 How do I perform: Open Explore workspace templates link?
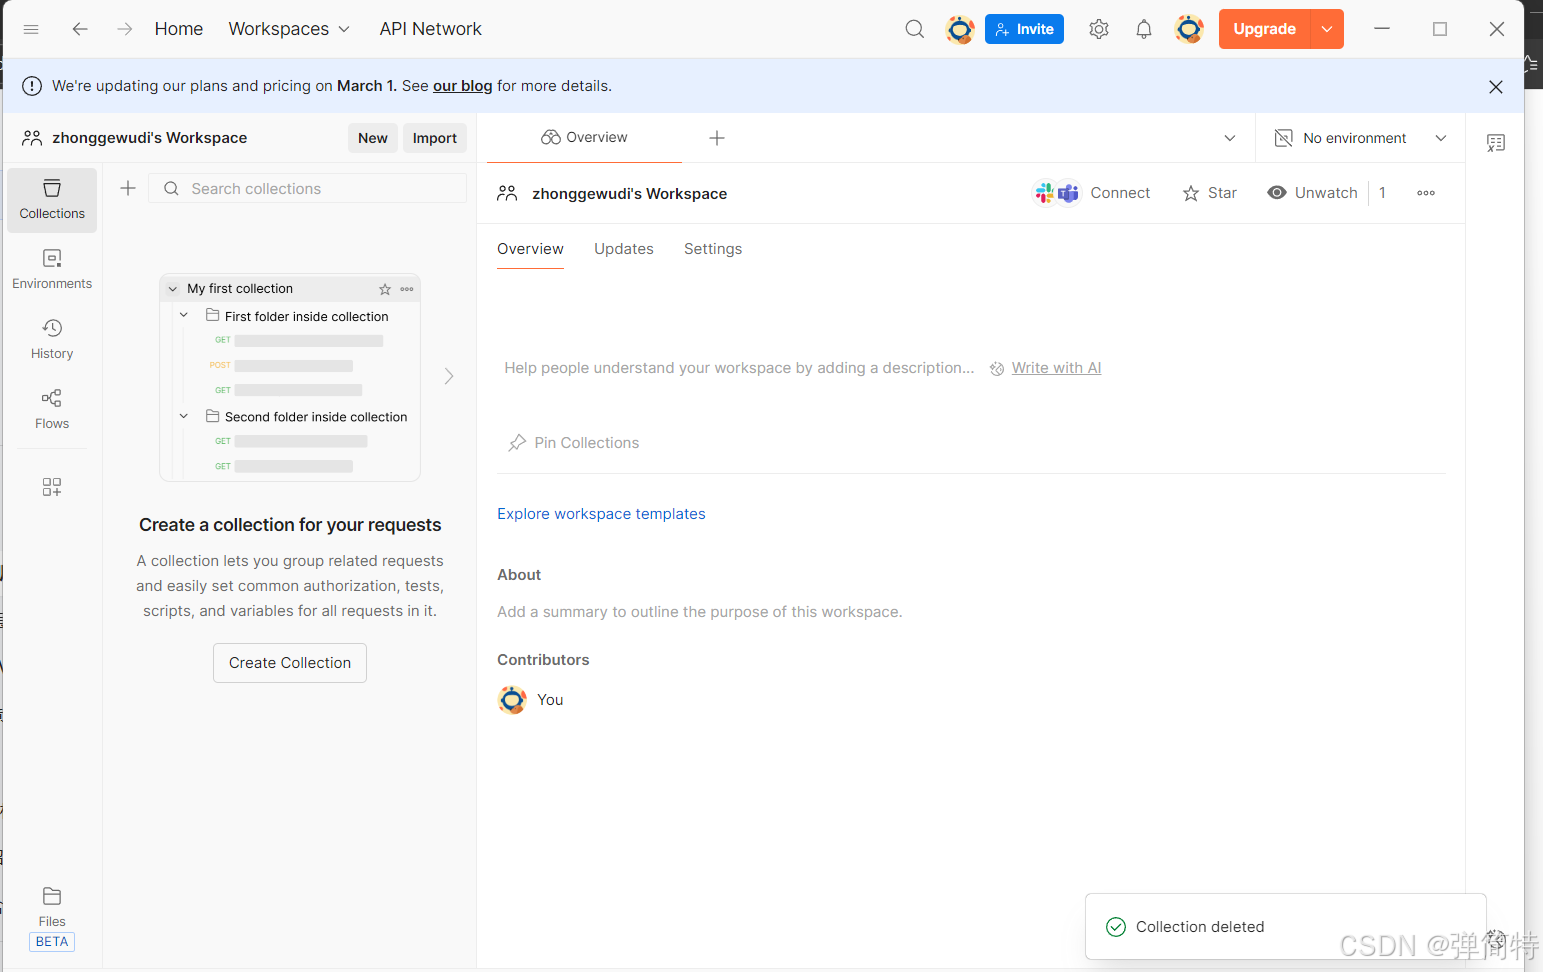(x=601, y=514)
